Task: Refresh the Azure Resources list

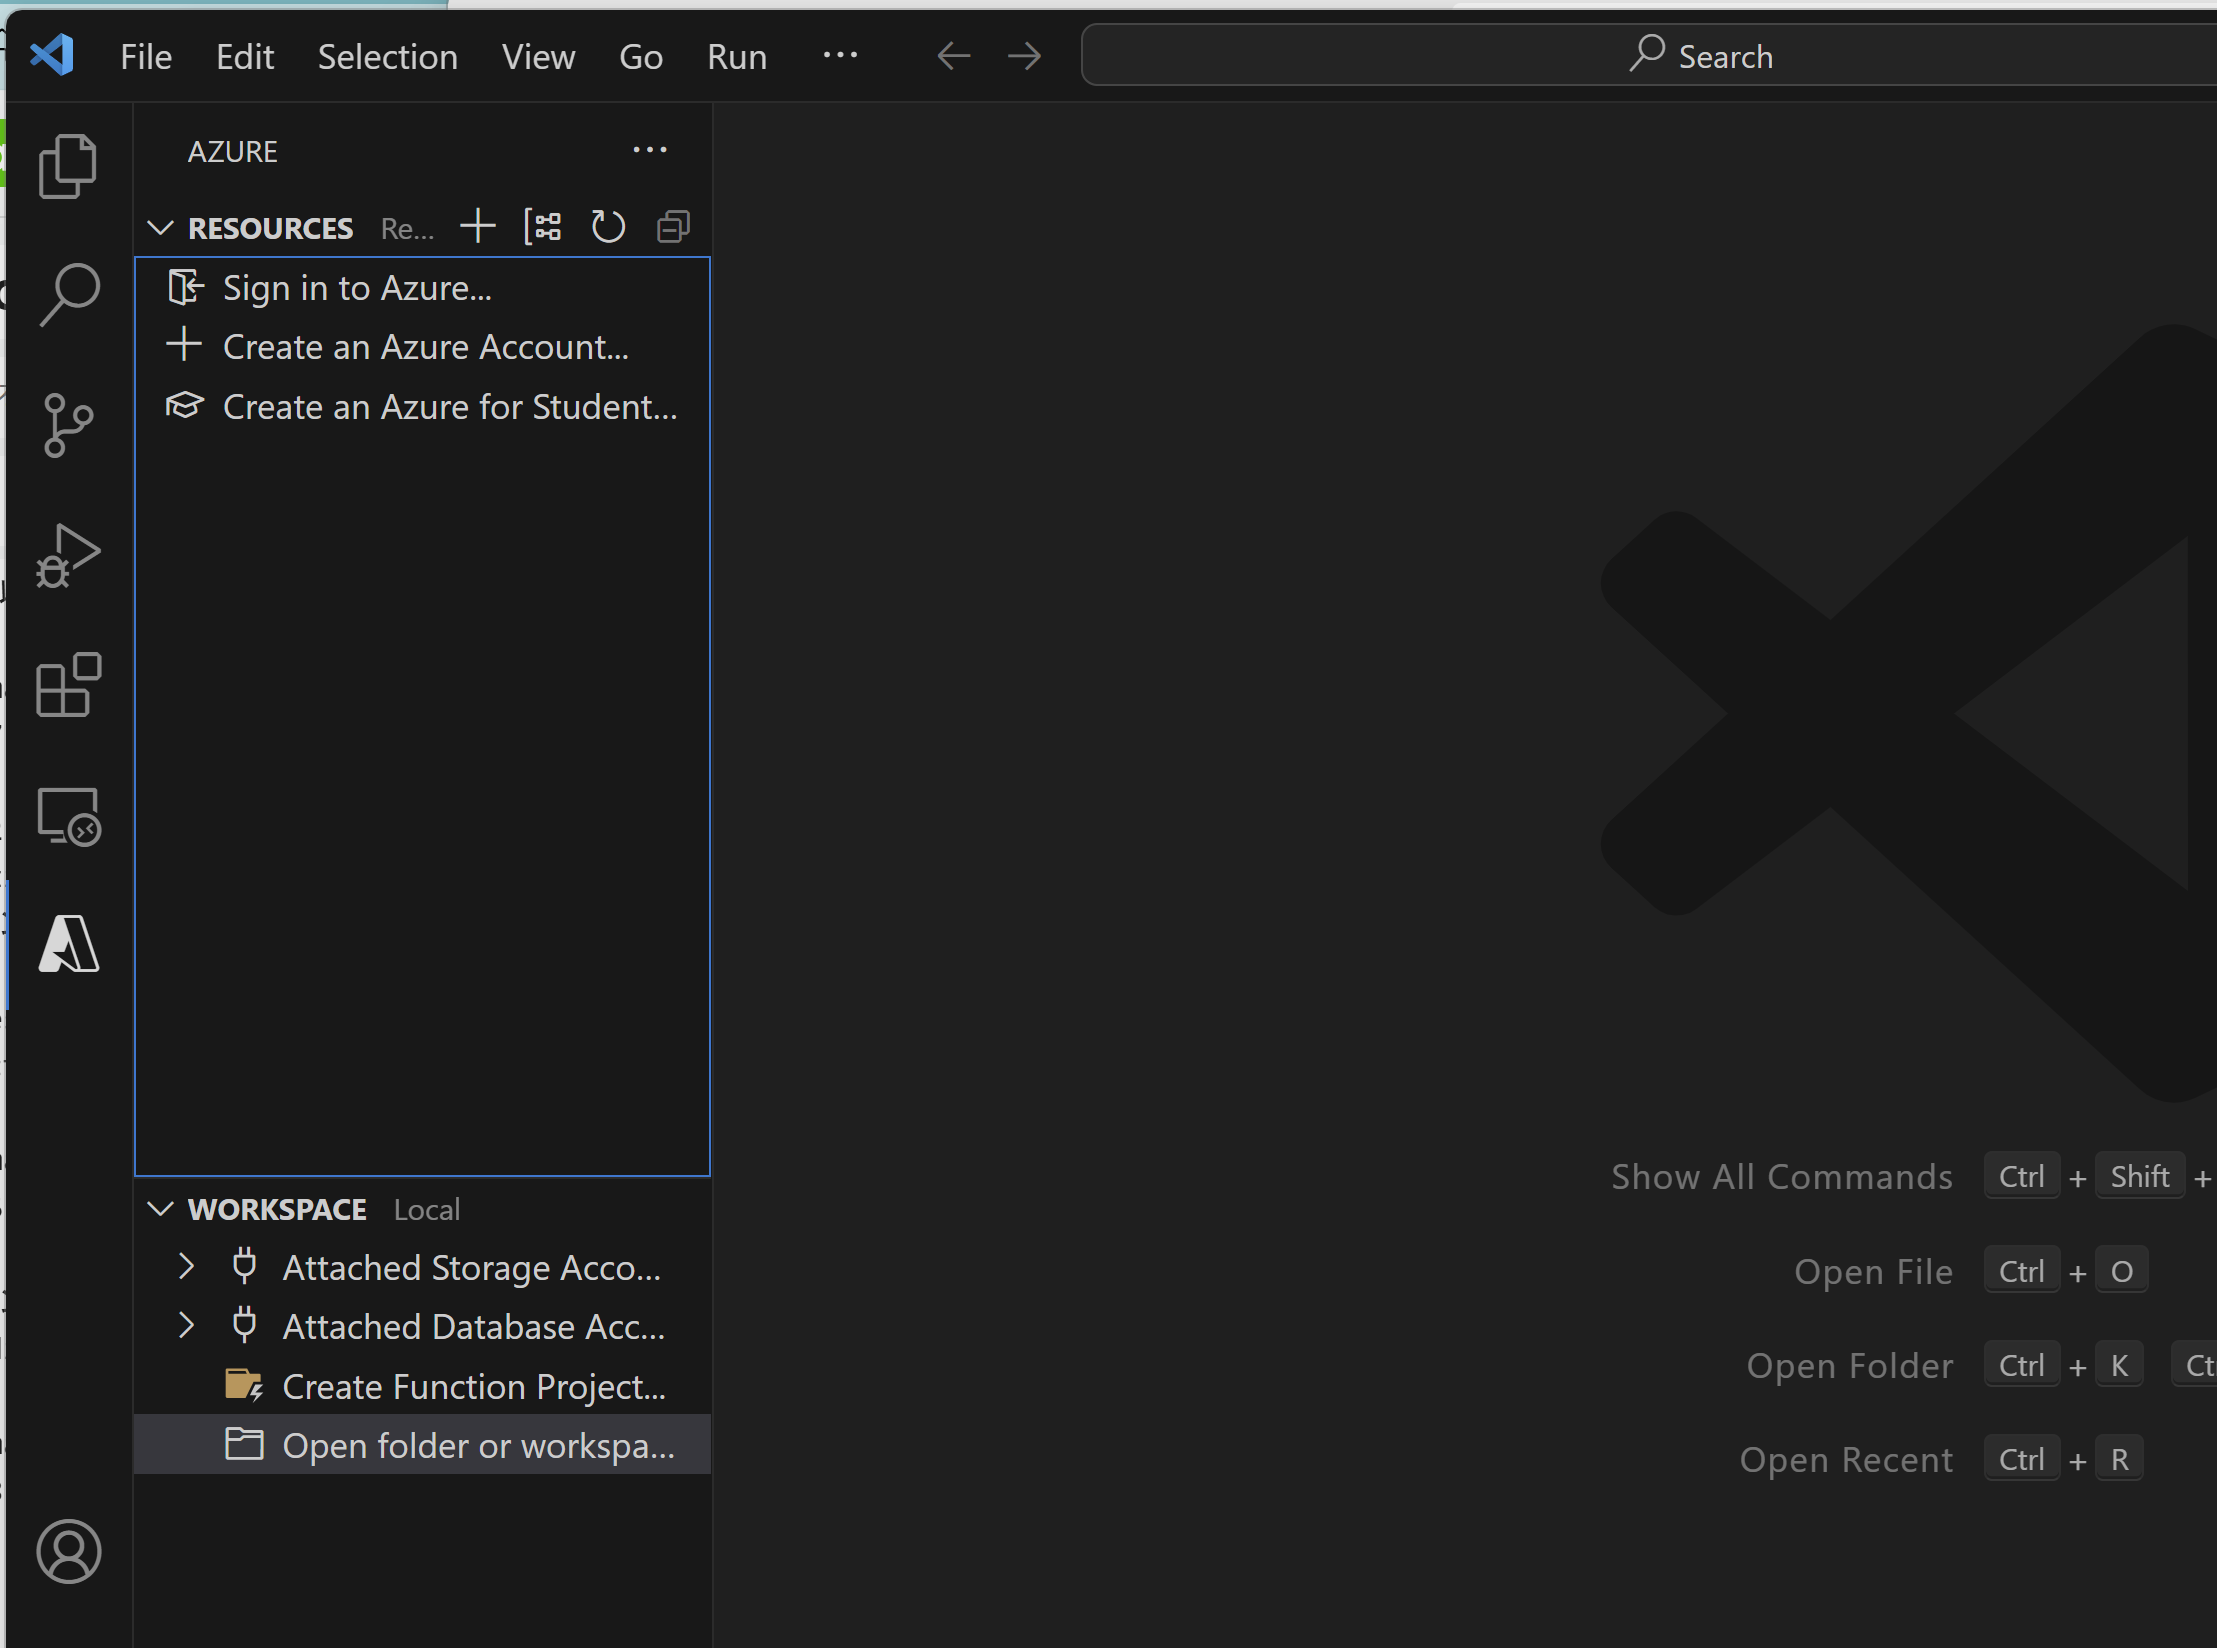Action: point(608,227)
